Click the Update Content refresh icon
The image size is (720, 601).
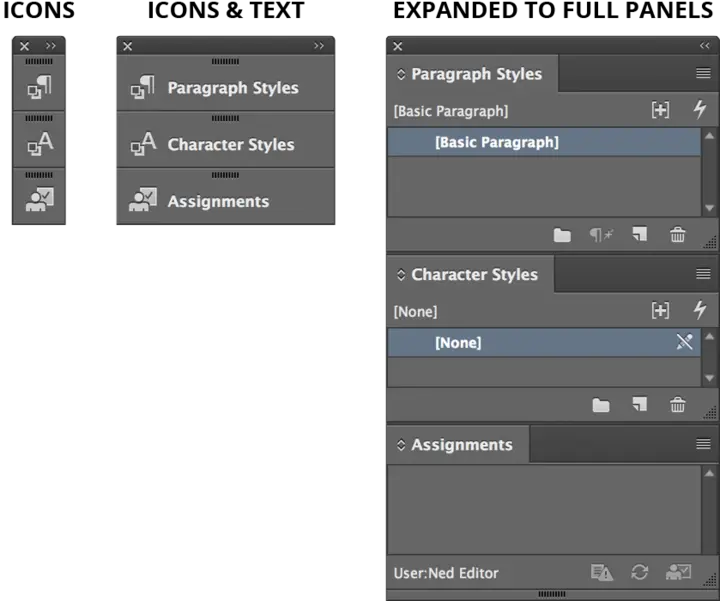[639, 572]
